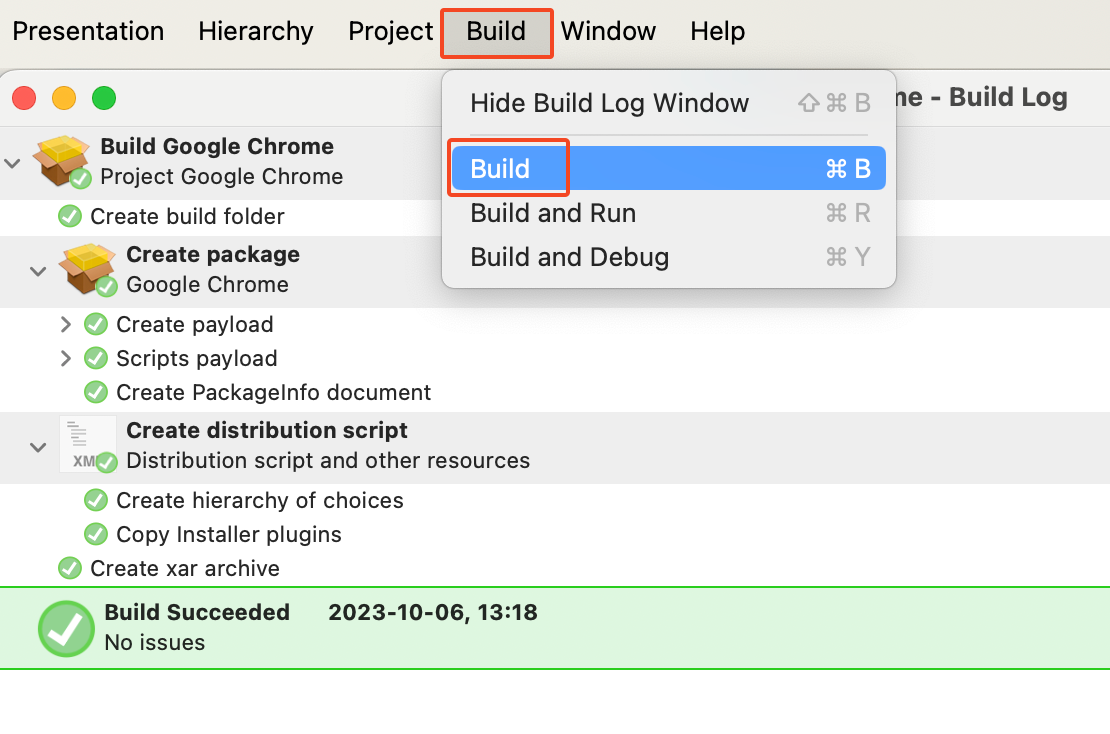Click the distribution script XML document icon
The image size is (1110, 734).
point(87,444)
